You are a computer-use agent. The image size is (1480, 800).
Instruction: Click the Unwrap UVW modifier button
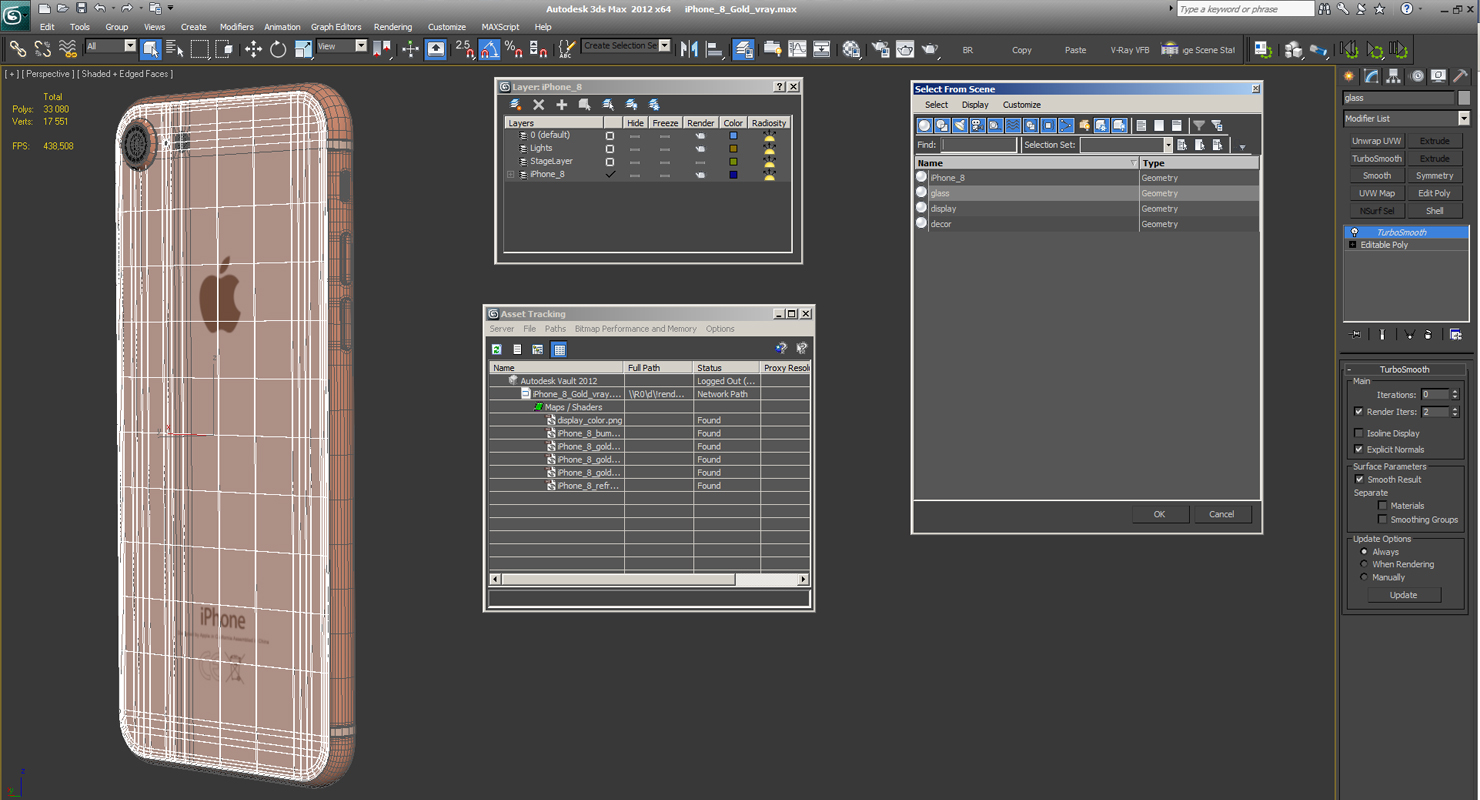point(1377,141)
